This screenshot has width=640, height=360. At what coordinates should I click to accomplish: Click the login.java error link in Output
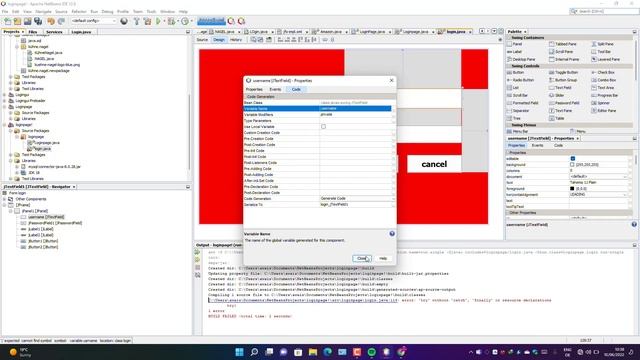click(x=303, y=300)
